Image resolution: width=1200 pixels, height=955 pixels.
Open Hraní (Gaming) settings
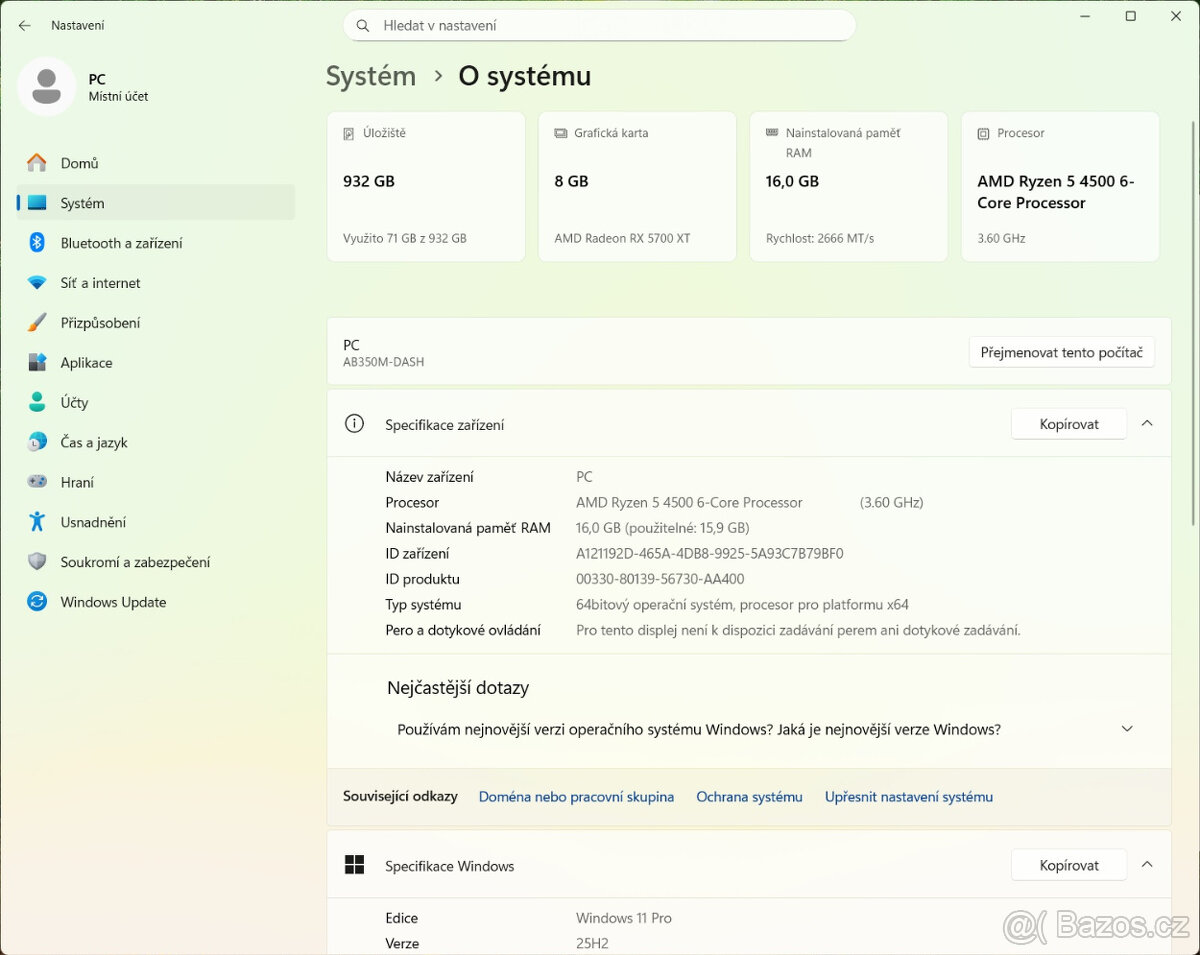pos(78,481)
